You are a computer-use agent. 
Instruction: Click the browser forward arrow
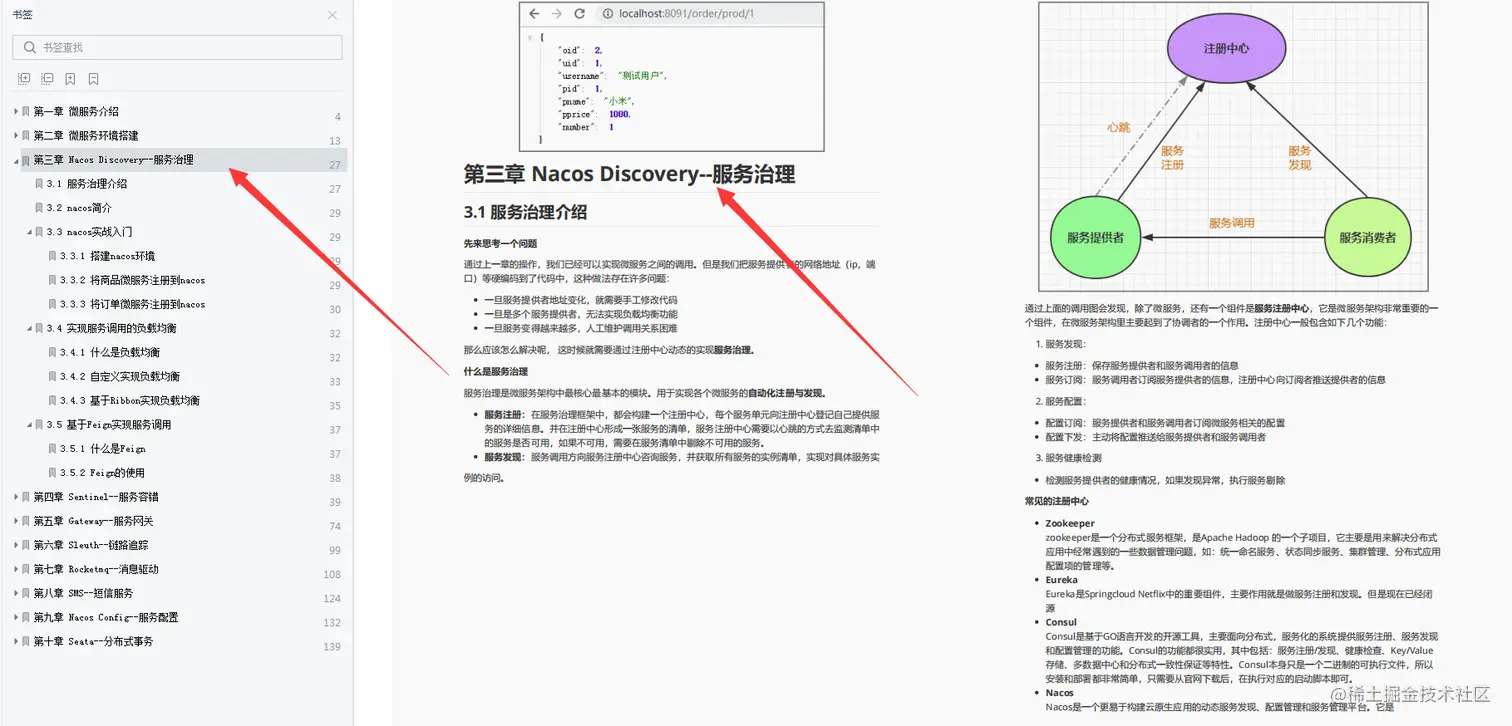(x=557, y=14)
